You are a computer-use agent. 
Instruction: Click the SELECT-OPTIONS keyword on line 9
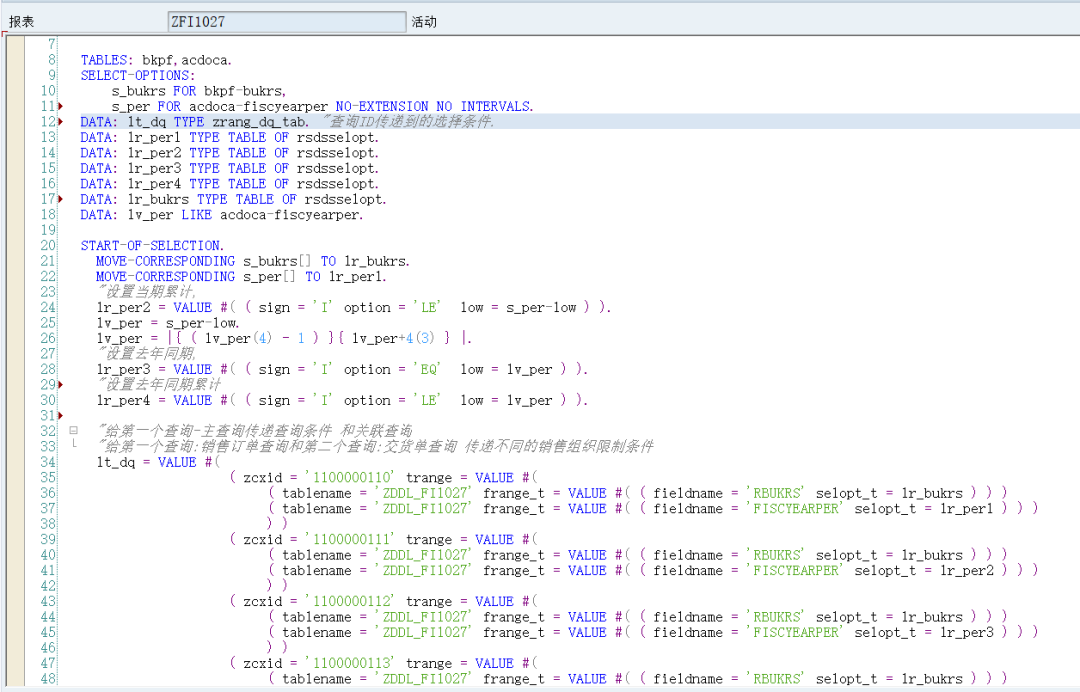[x=138, y=76]
